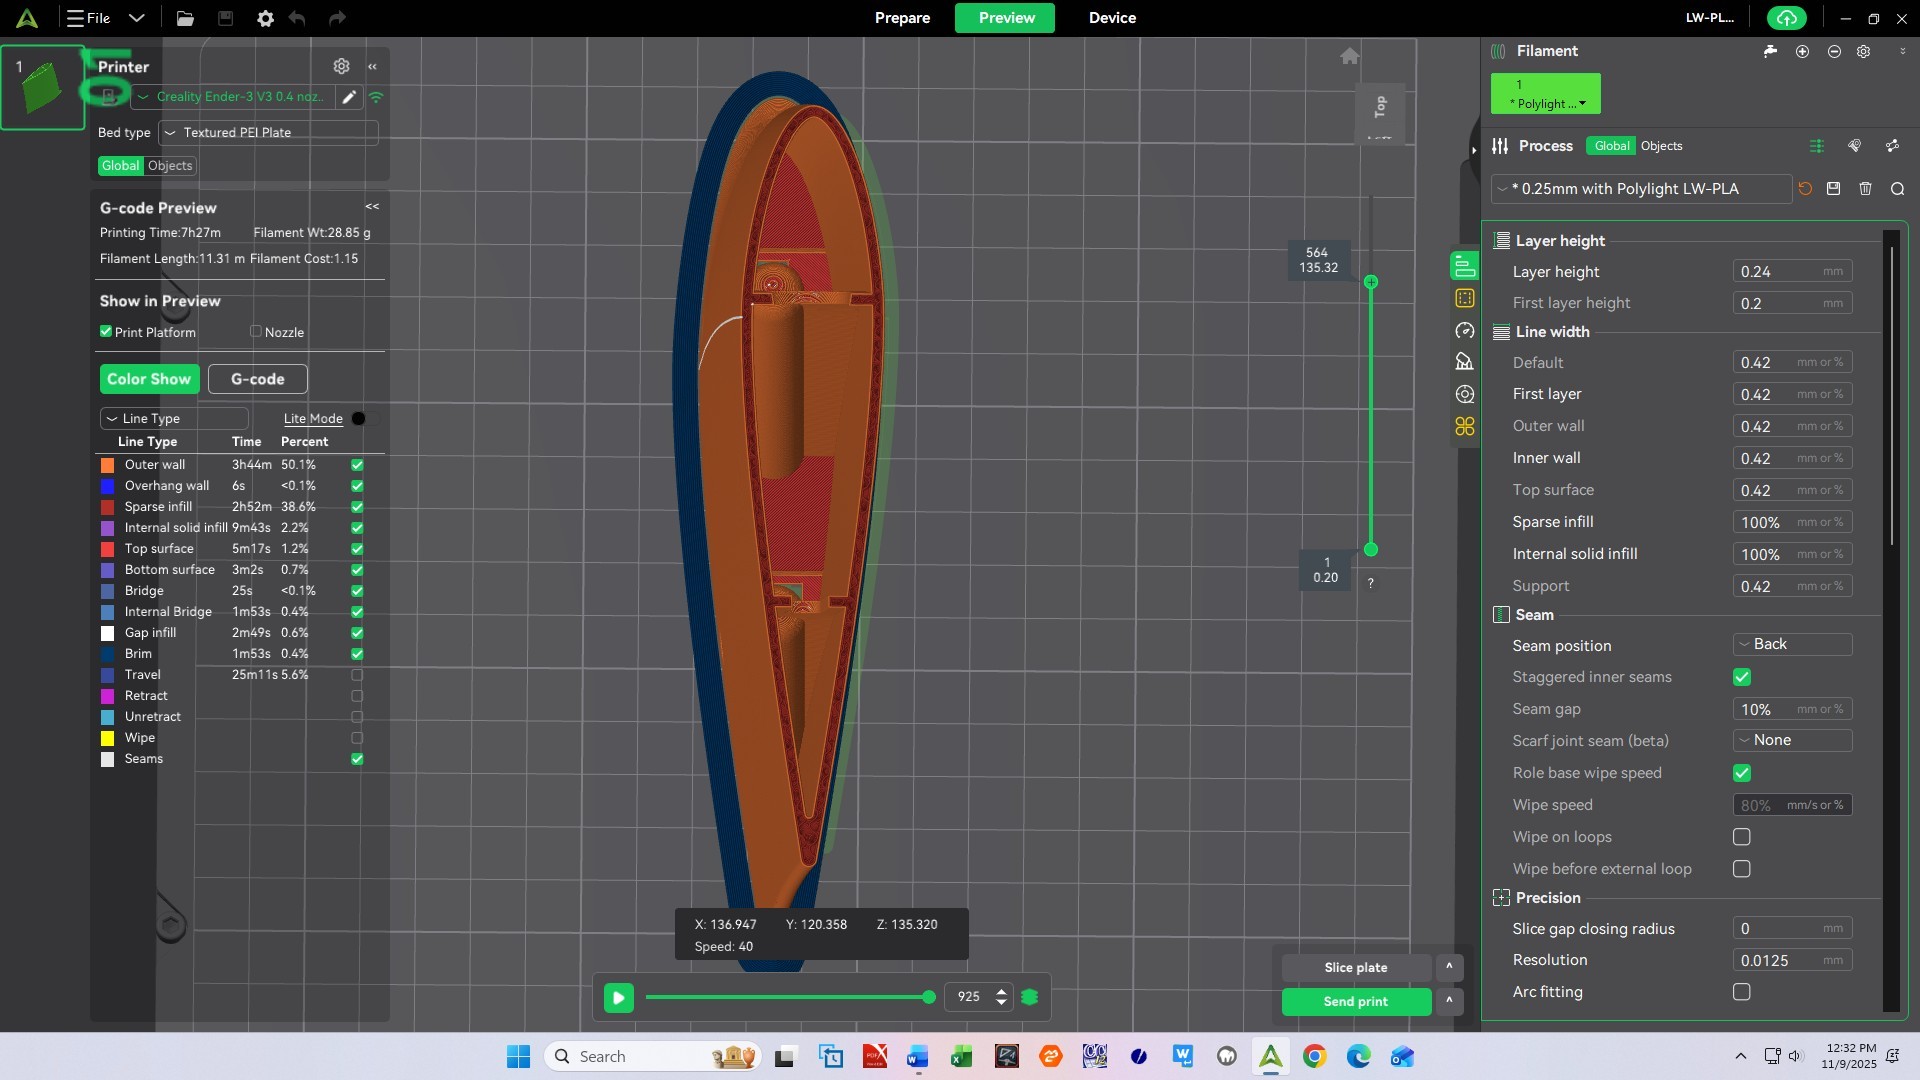1920x1080 pixels.
Task: Click the search process settings magnifier icon
Action: [x=1897, y=189]
